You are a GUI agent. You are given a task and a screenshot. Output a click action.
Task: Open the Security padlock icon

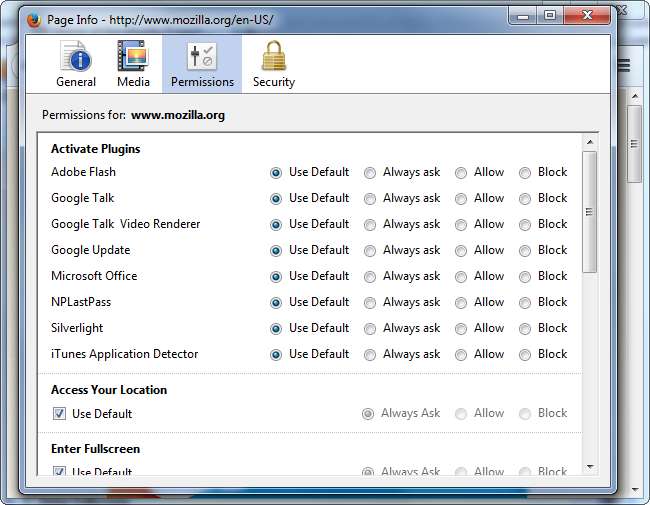pyautogui.click(x=273, y=58)
